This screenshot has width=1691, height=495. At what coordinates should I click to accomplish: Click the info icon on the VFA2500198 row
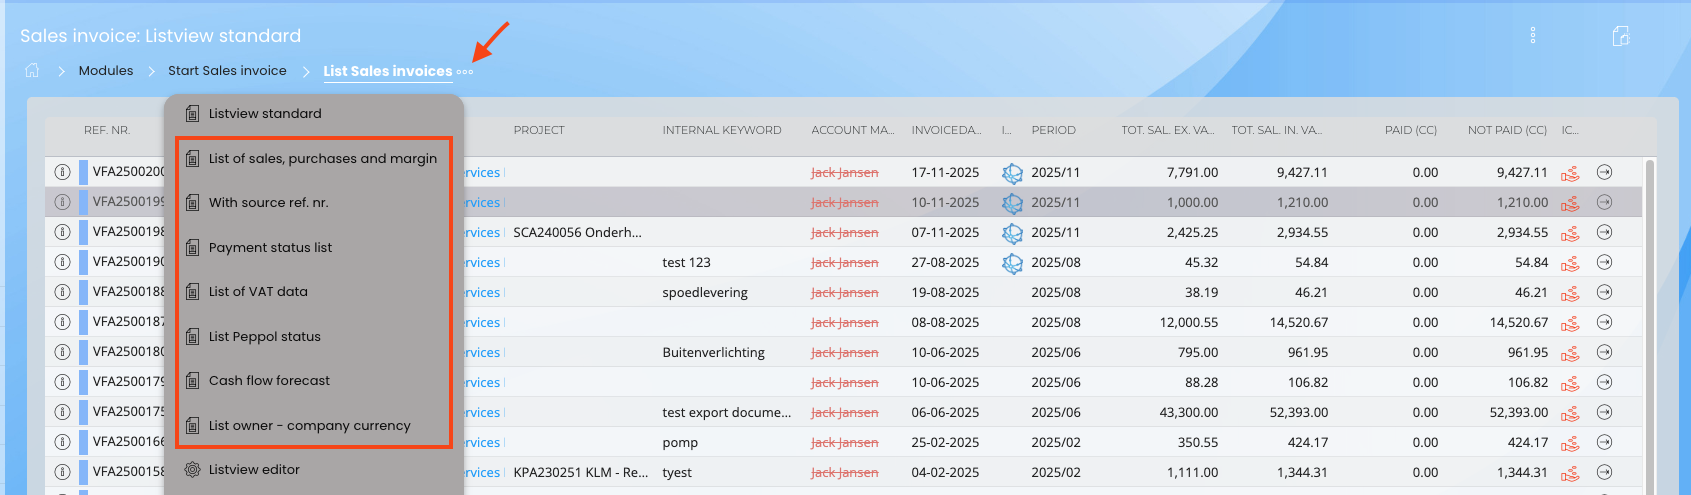62,232
